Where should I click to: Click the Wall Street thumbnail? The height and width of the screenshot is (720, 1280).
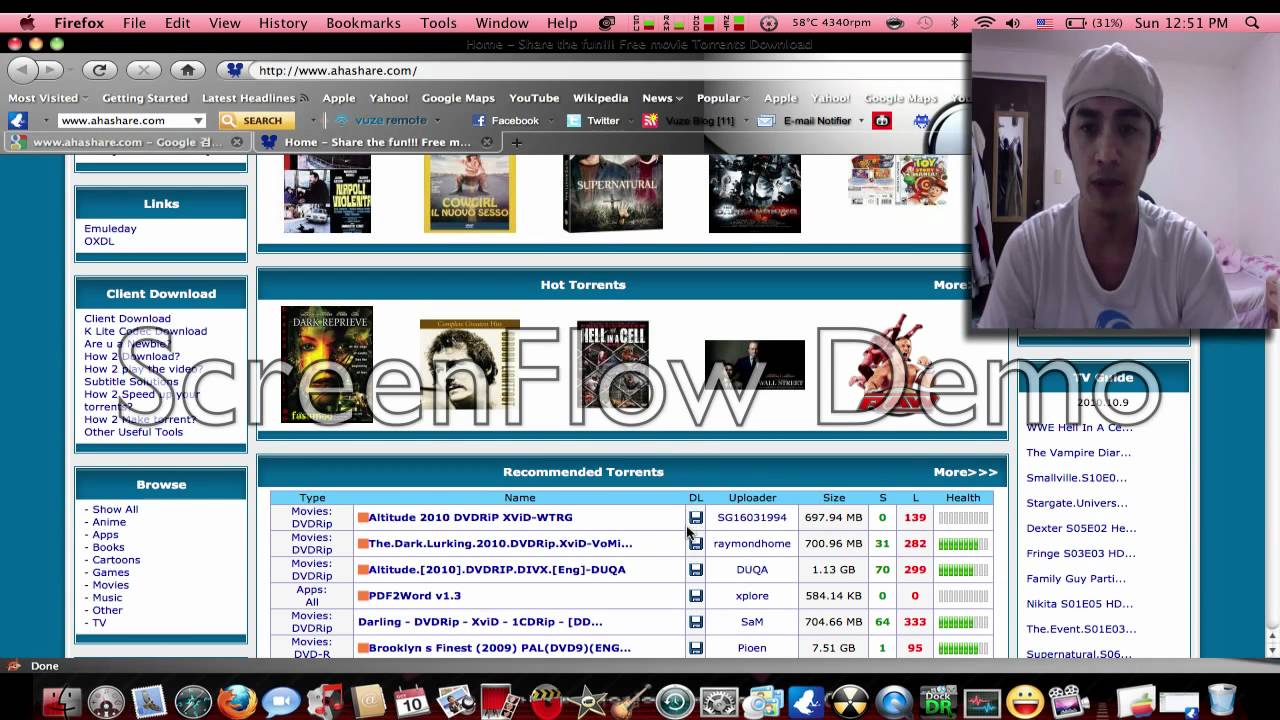pos(755,365)
